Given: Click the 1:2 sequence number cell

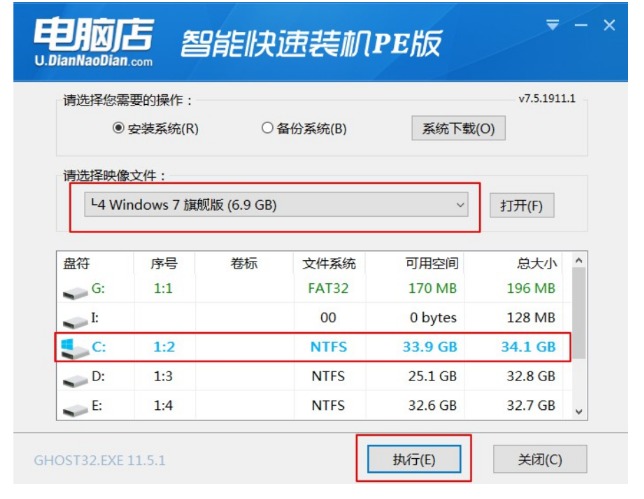Looking at the screenshot, I should point(164,347).
